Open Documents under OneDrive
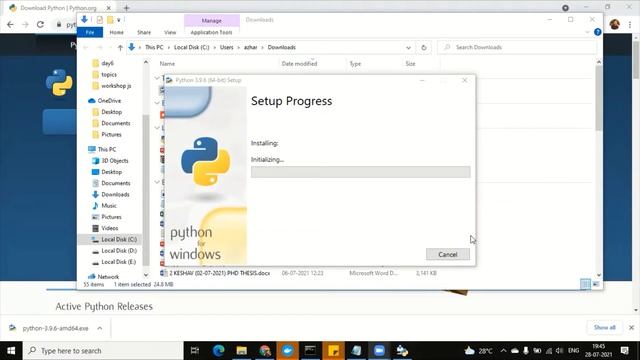Viewport: 640px width, 360px height. (116, 123)
